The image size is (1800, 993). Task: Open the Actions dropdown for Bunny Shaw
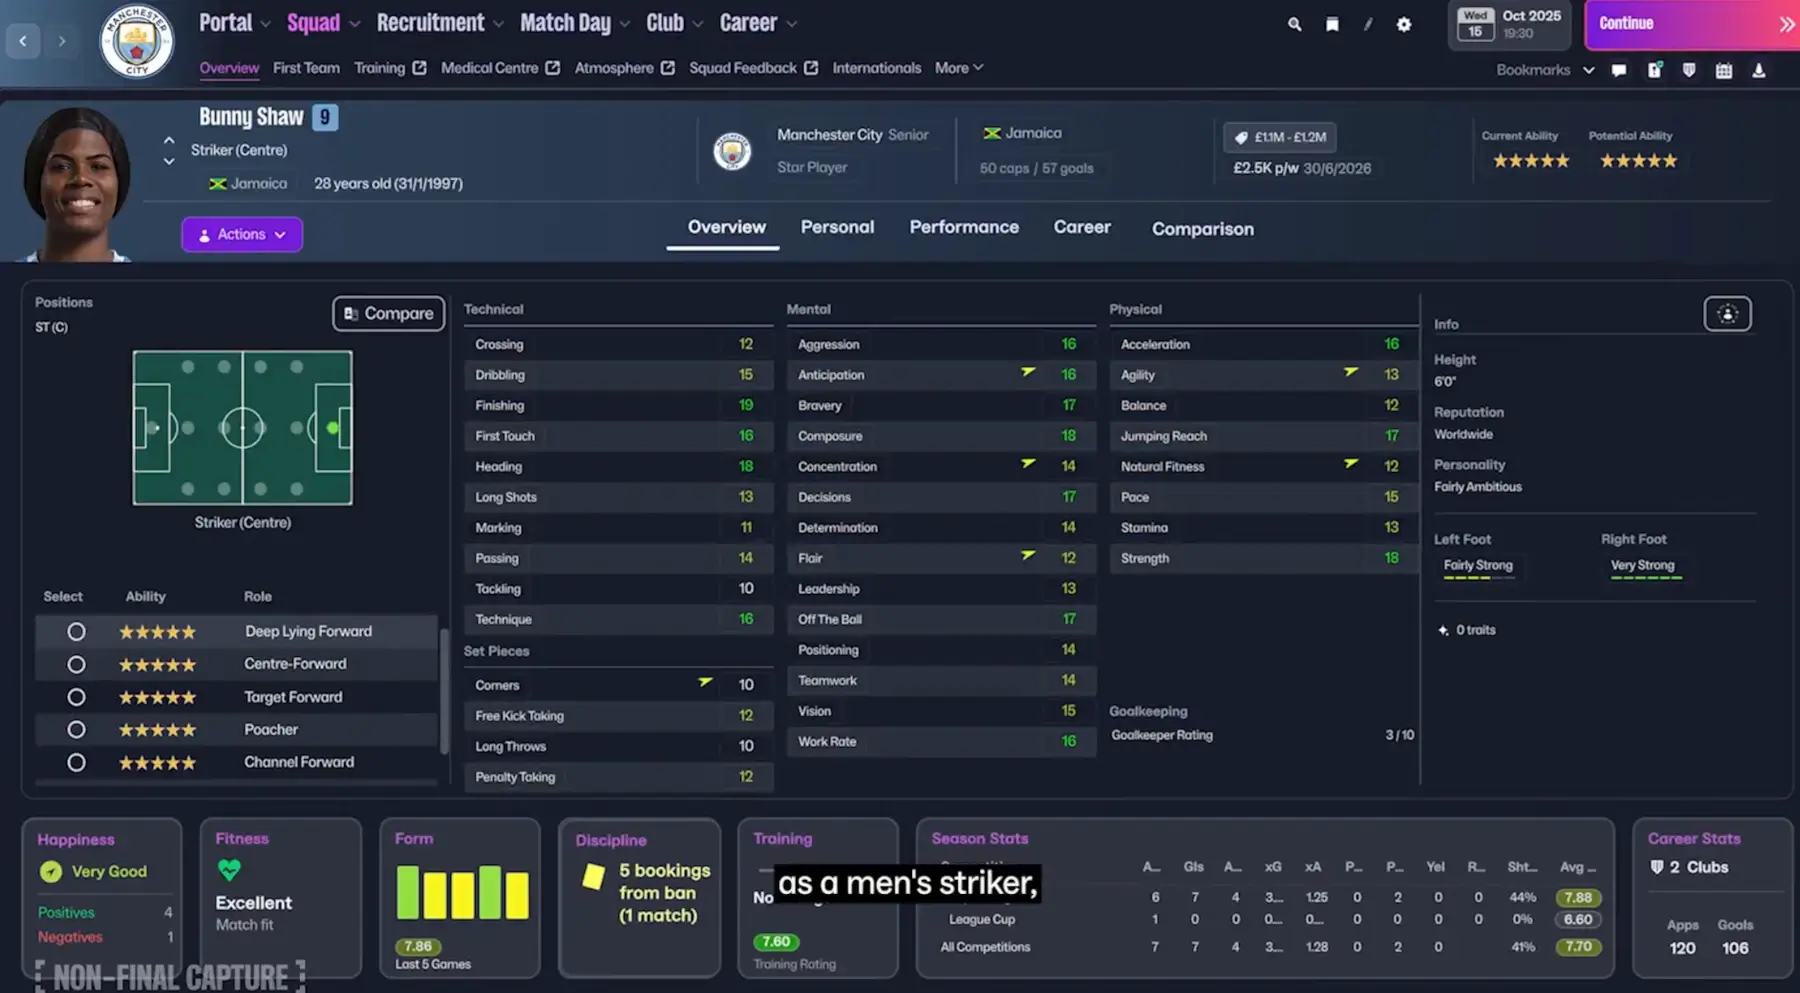[242, 234]
